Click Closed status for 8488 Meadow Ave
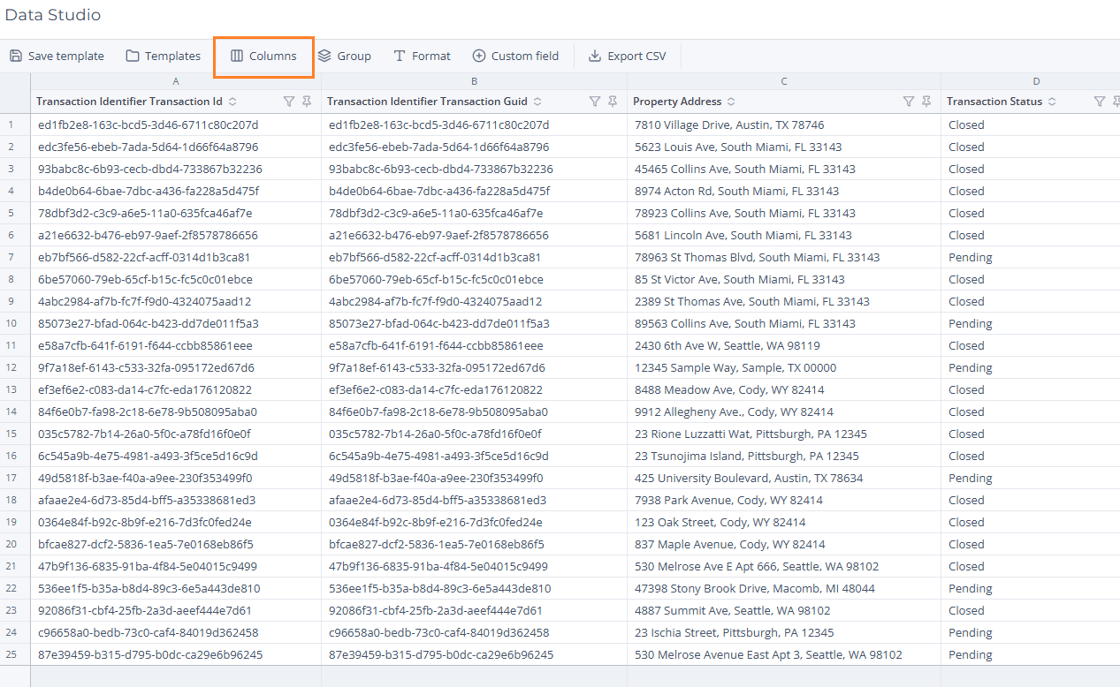The width and height of the screenshot is (1120, 687). (x=966, y=390)
